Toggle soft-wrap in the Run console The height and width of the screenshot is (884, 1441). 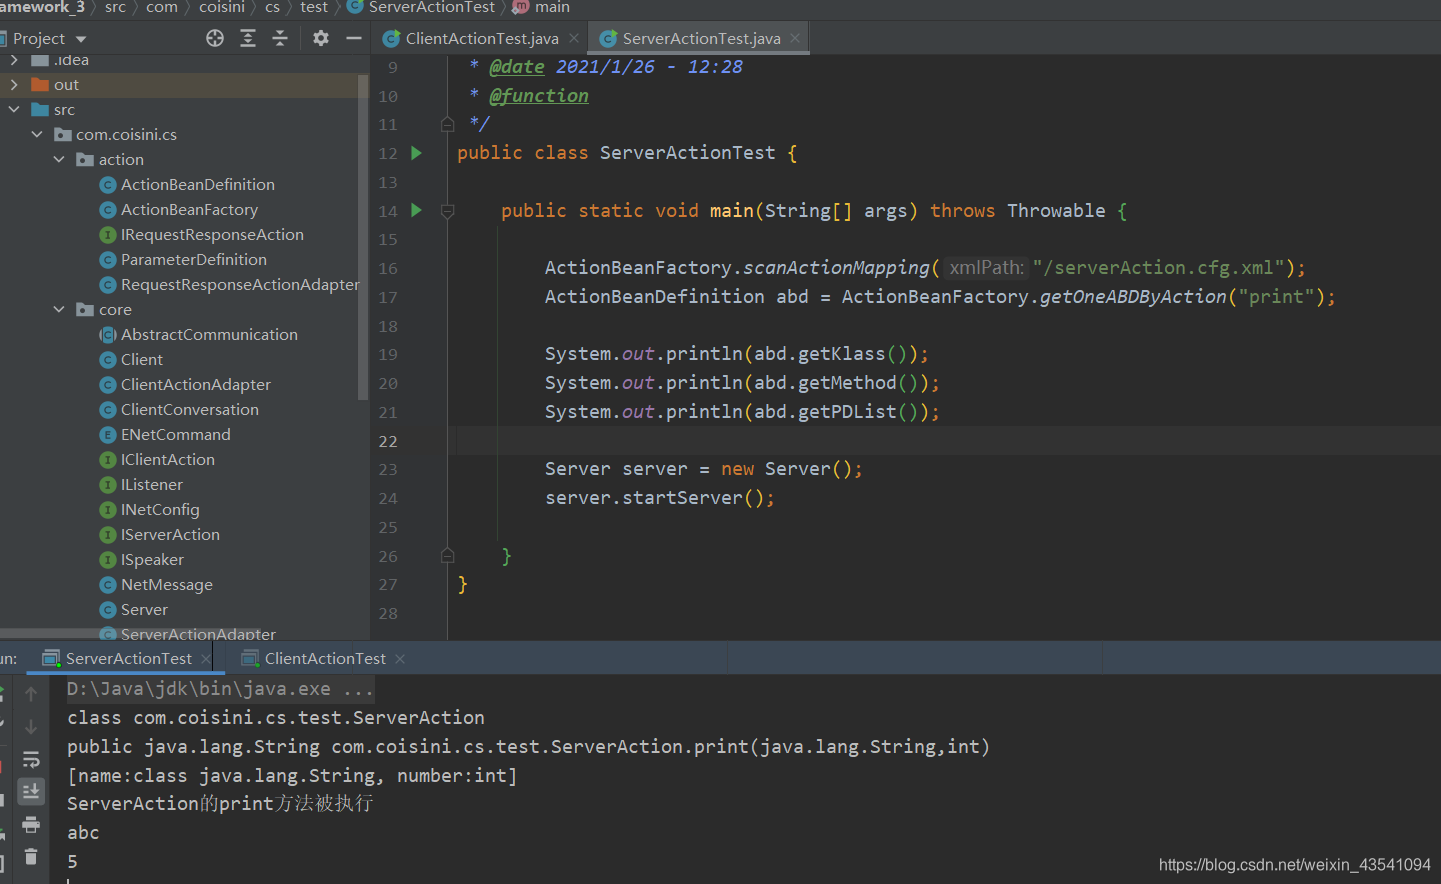click(x=31, y=760)
